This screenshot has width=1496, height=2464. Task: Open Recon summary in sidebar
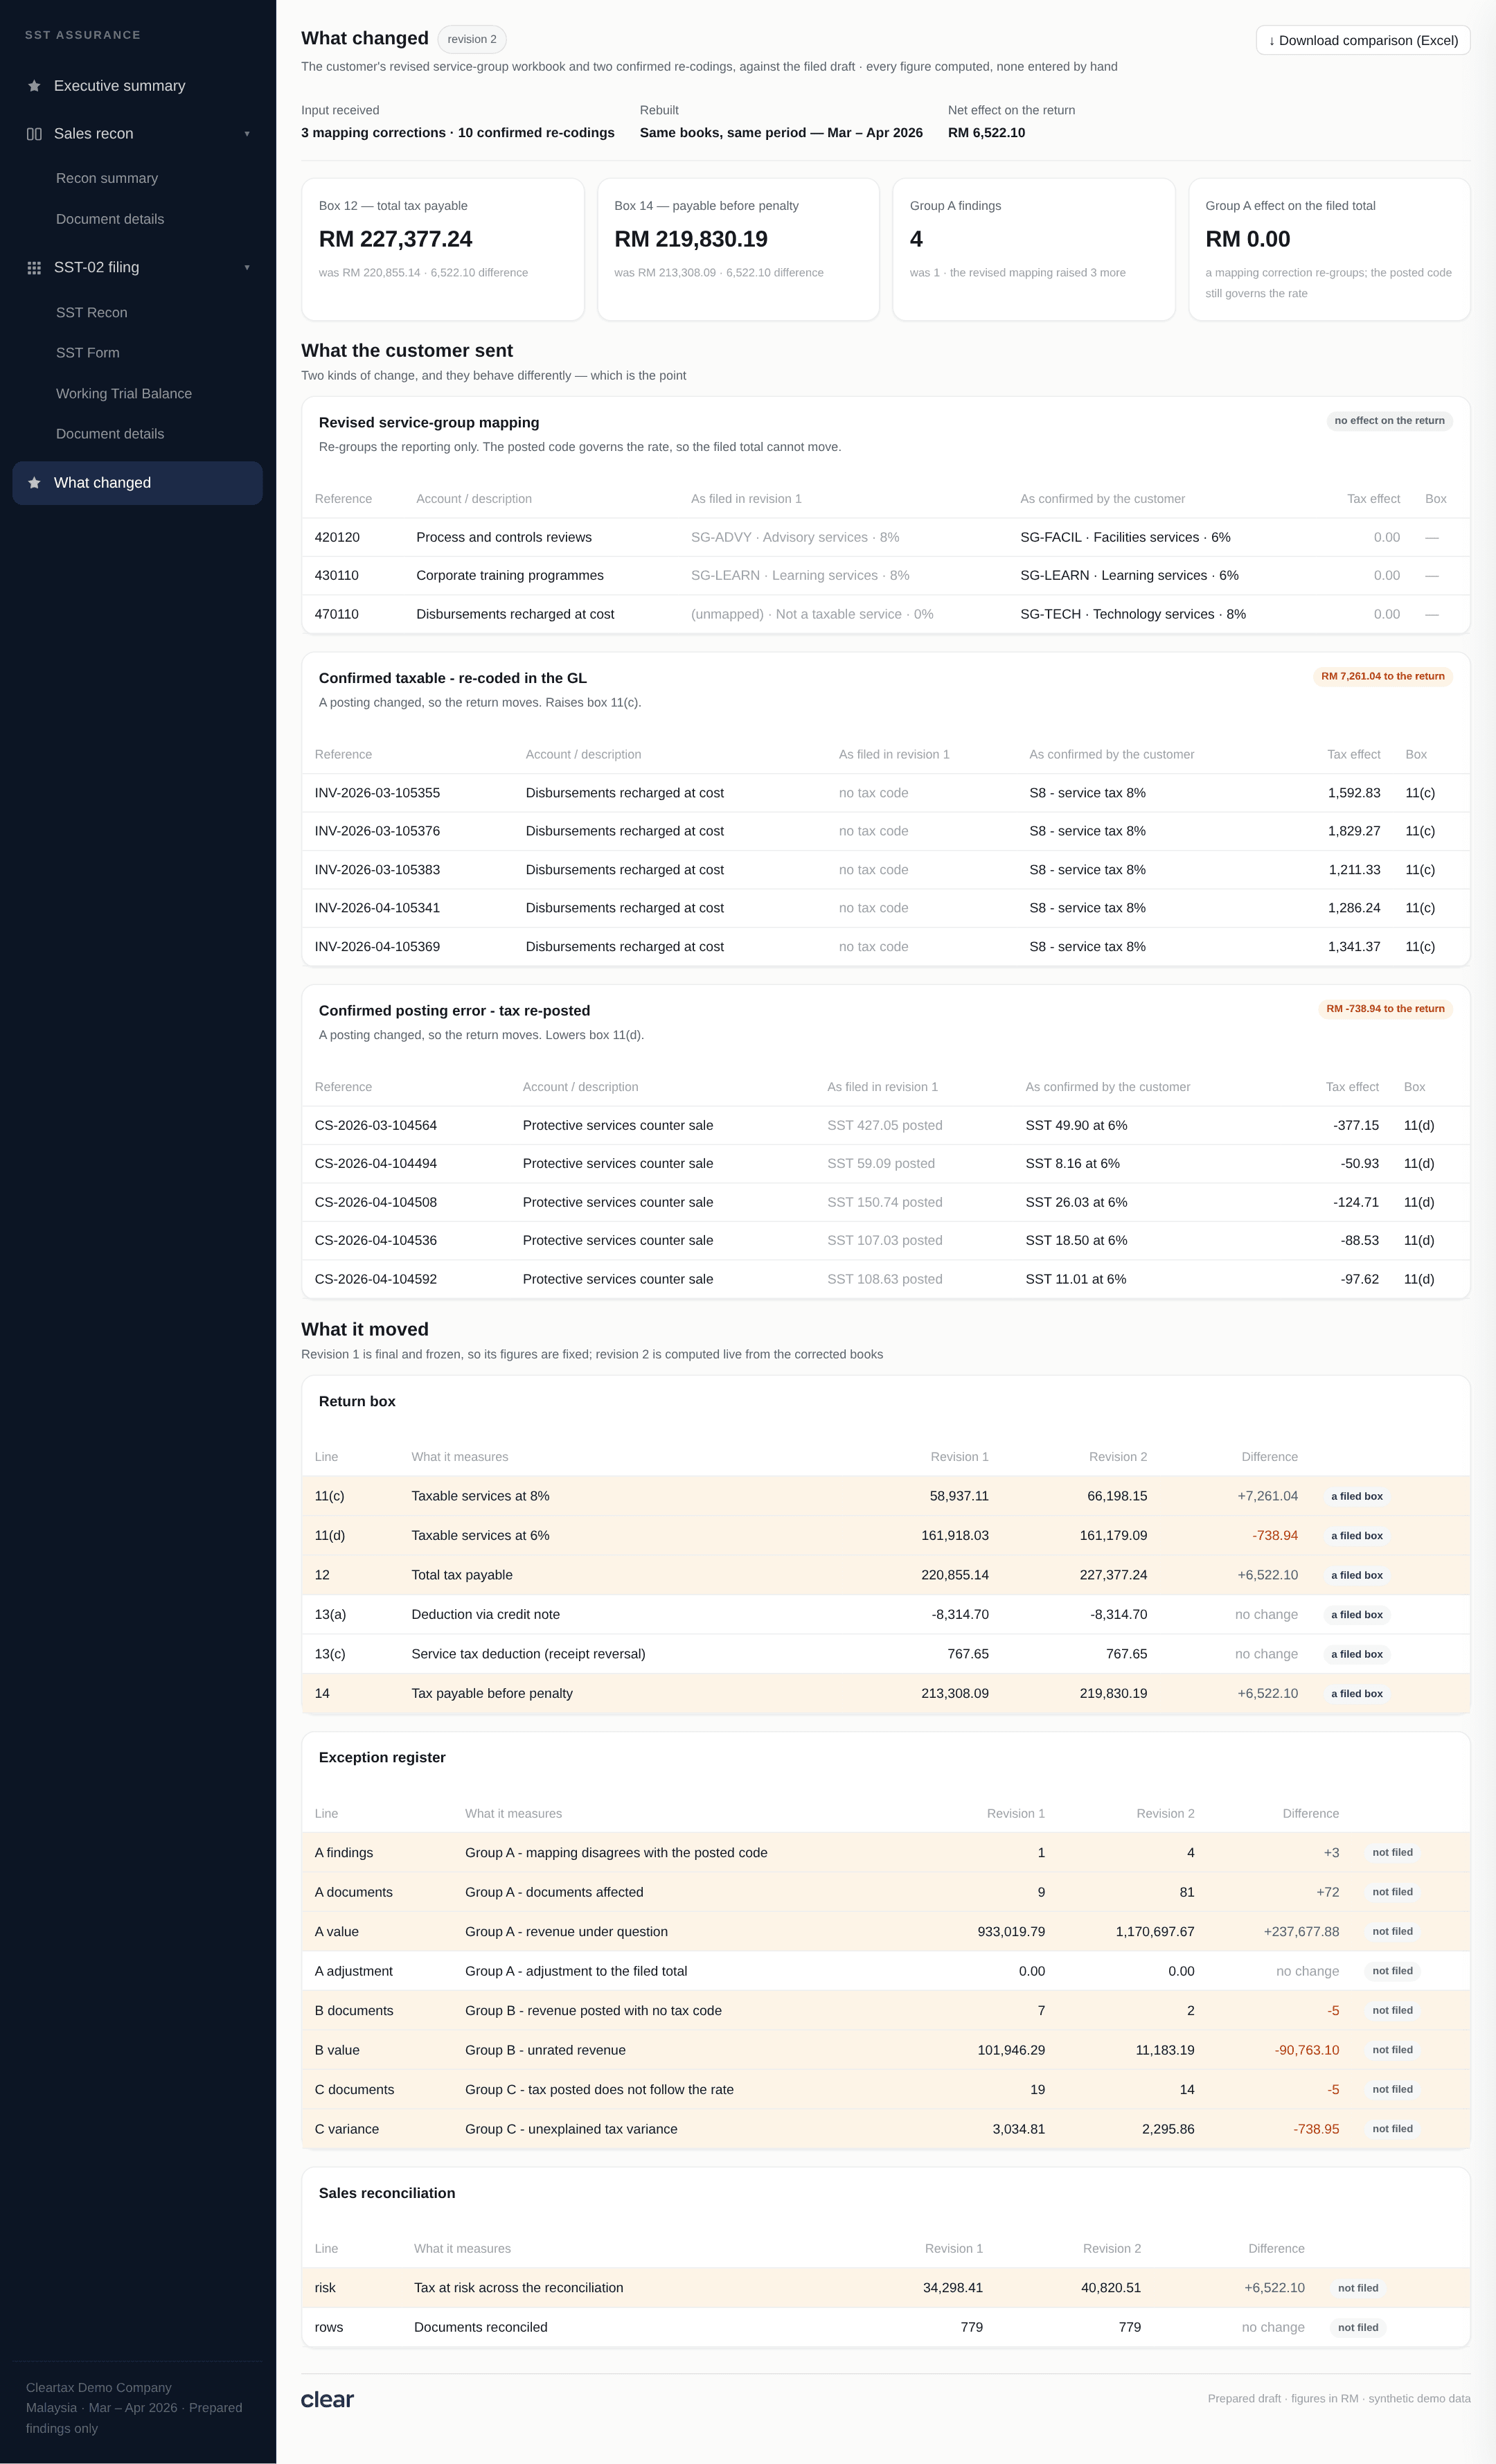tap(107, 178)
